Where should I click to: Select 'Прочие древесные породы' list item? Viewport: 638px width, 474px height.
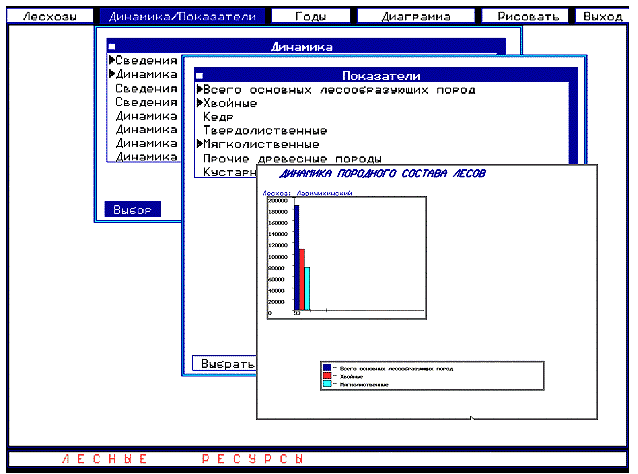291,158
